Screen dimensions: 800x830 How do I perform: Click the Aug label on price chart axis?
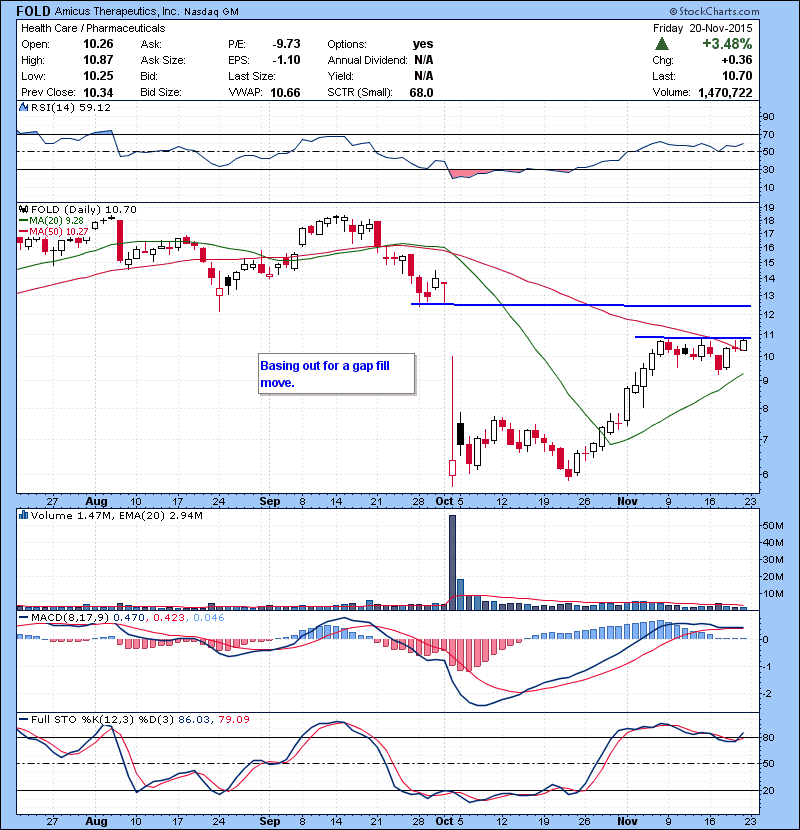coord(96,501)
